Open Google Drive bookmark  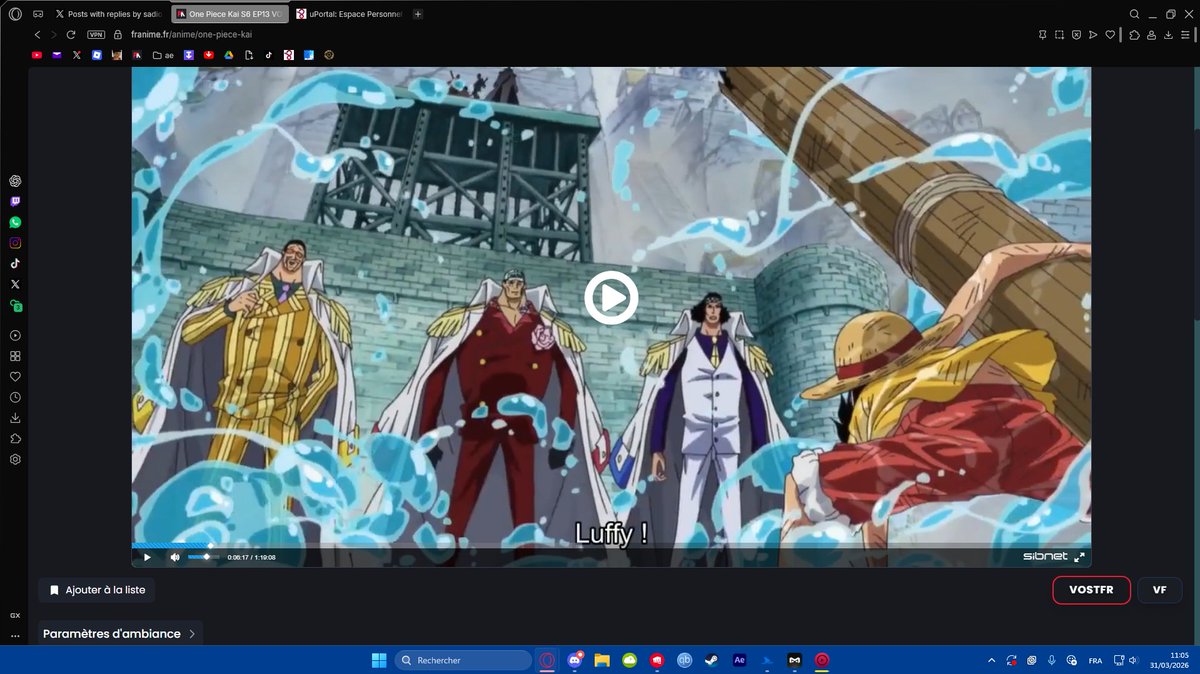(228, 55)
